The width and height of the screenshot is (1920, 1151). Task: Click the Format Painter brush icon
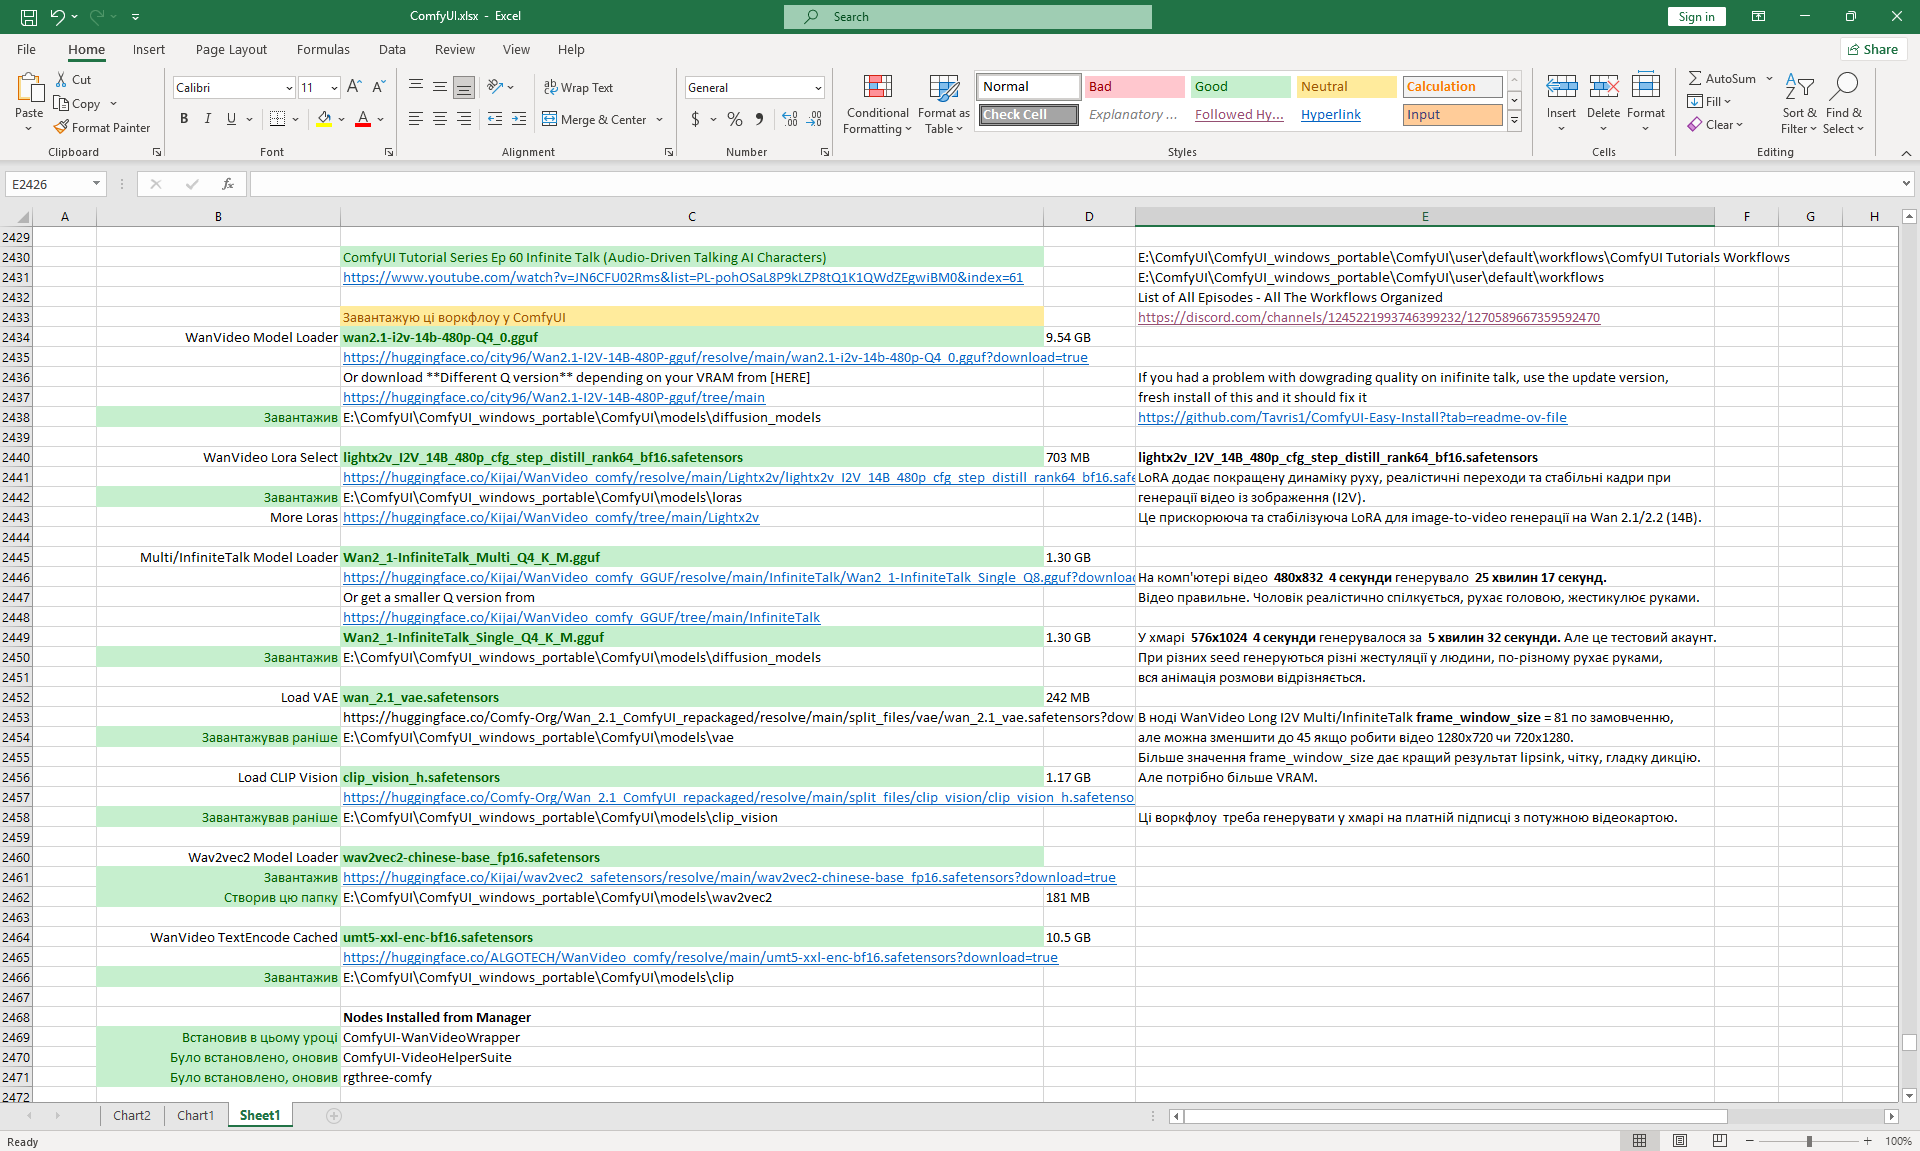[62, 127]
